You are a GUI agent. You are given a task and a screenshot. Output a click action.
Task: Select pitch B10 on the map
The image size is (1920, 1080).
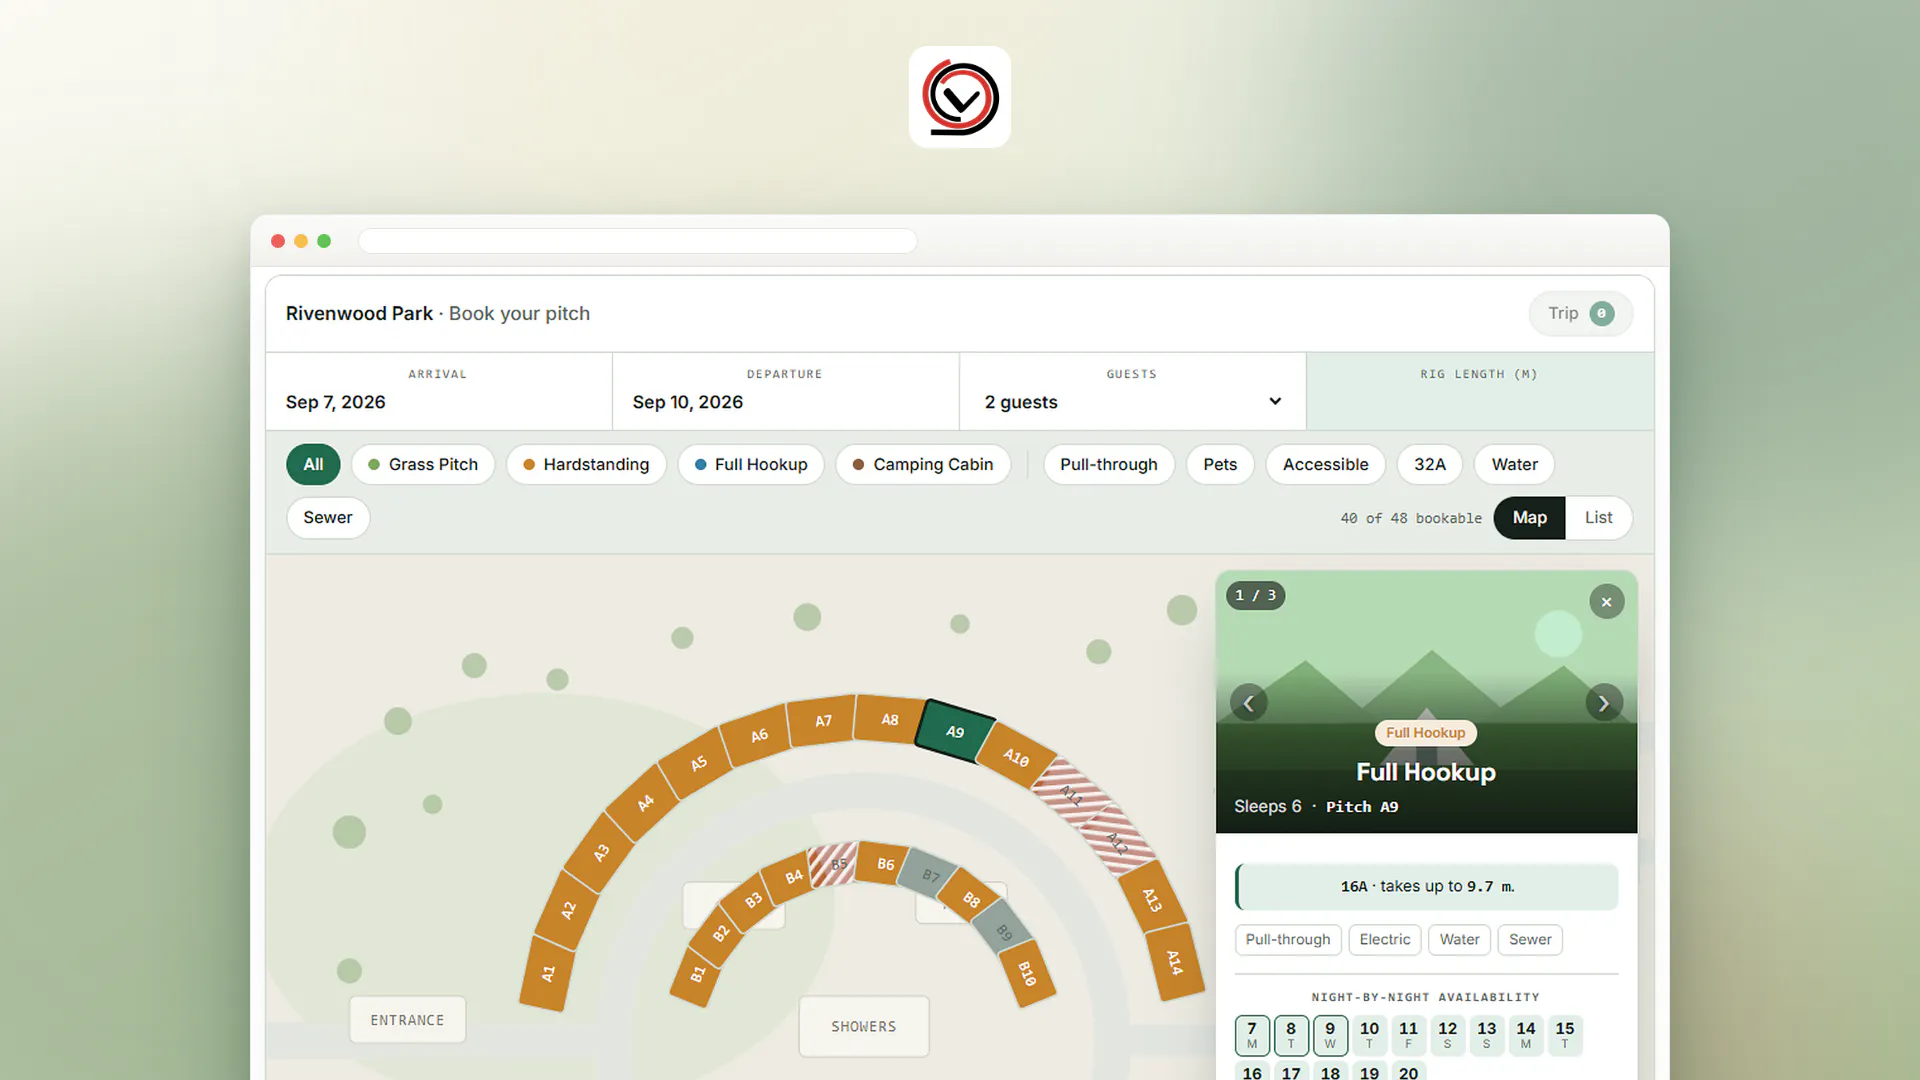(x=1026, y=973)
